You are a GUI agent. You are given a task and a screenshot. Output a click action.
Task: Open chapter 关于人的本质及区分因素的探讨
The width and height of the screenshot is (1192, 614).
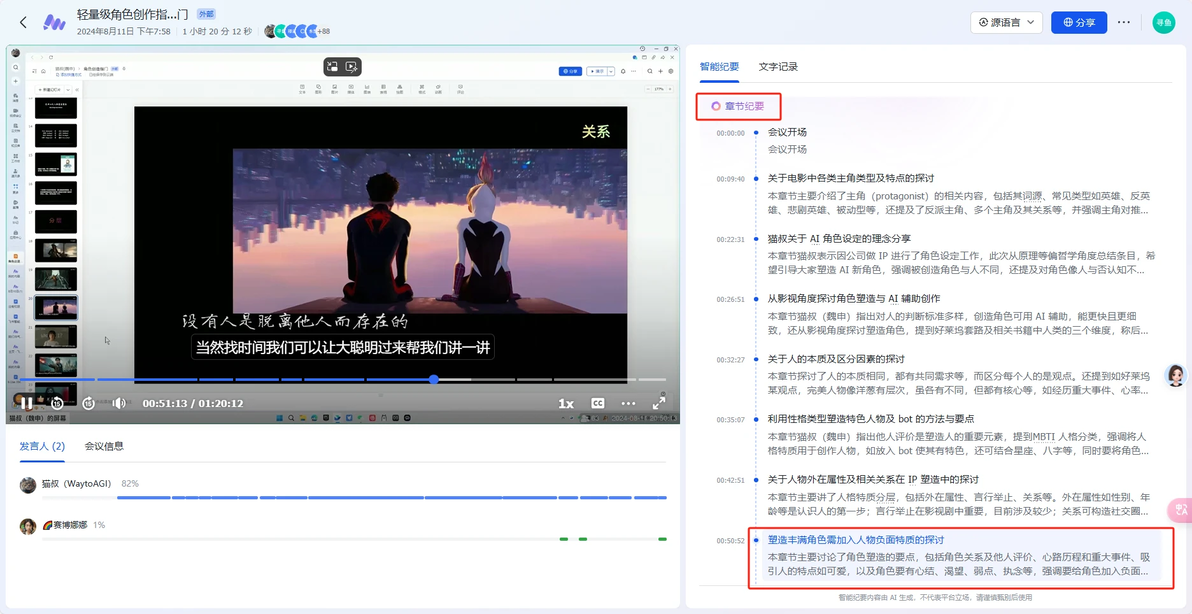click(x=835, y=359)
